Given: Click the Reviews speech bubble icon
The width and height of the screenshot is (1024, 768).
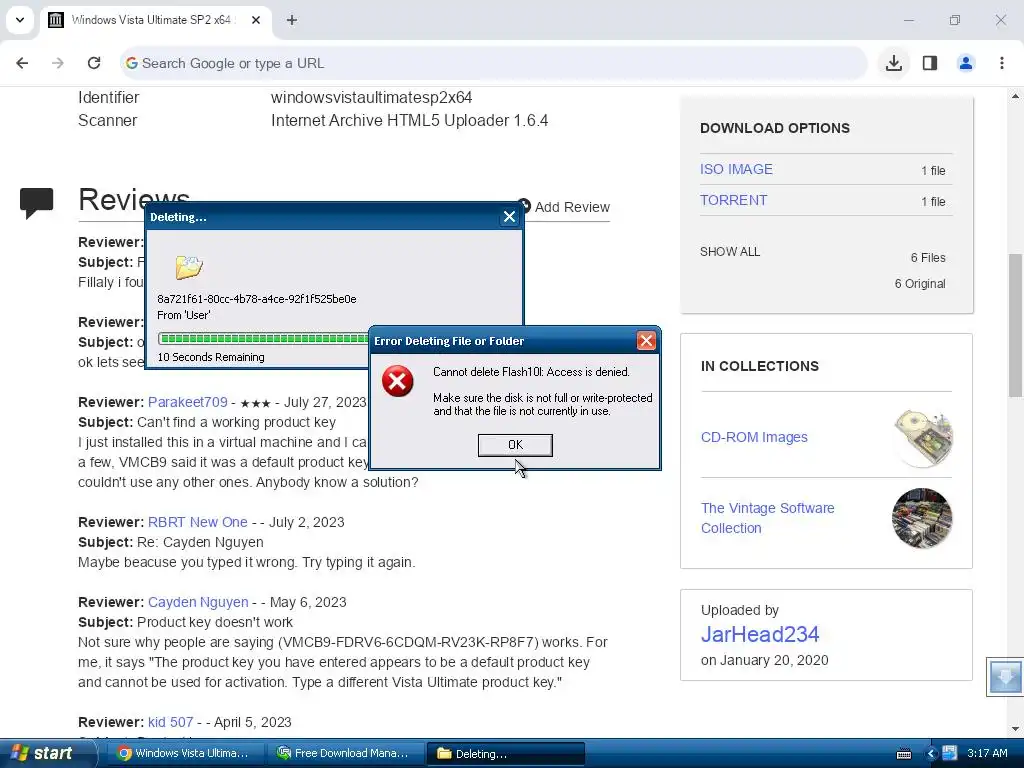Looking at the screenshot, I should coord(37,202).
